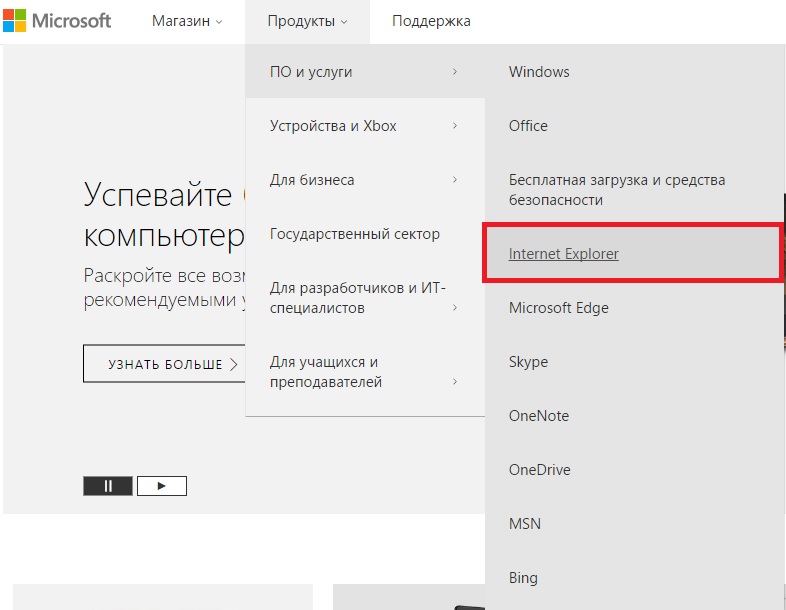Click the Microsoft logo
786x610 pixels.
(x=57, y=21)
